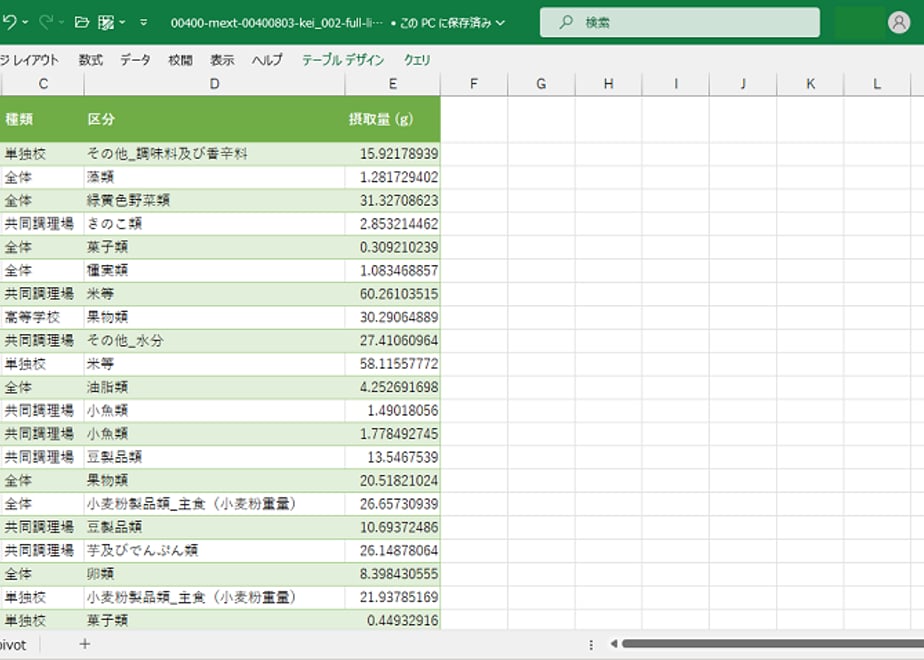Select column H header
The image size is (924, 660).
[608, 84]
